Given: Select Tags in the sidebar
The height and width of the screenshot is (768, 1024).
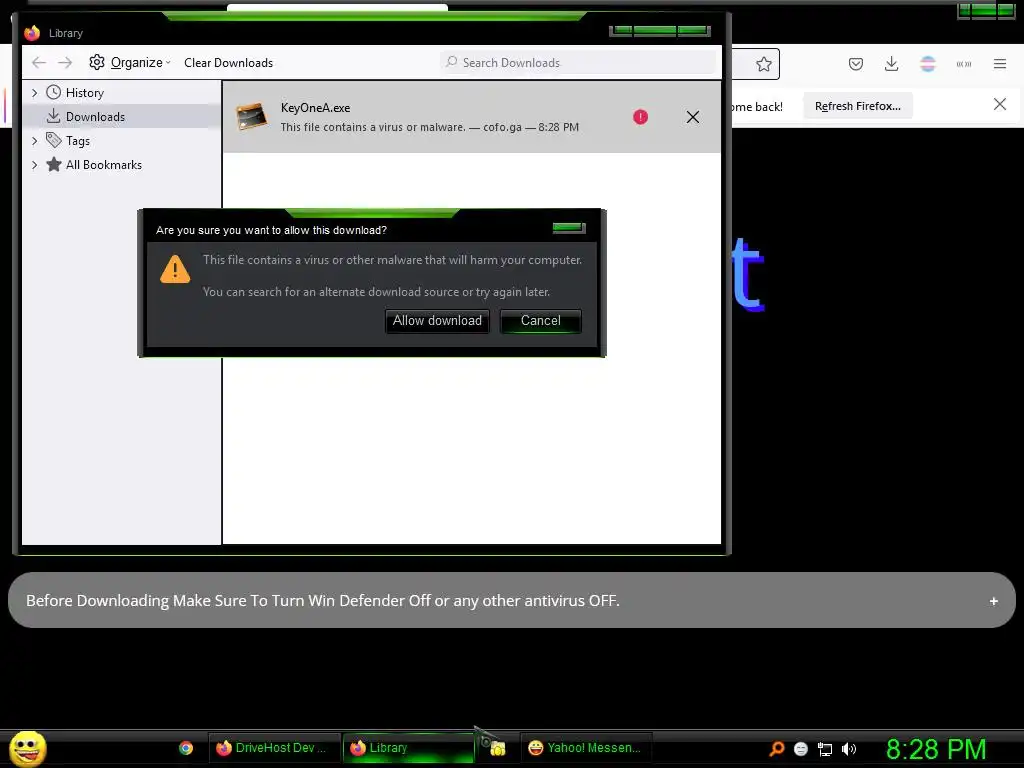Looking at the screenshot, I should click(78, 140).
